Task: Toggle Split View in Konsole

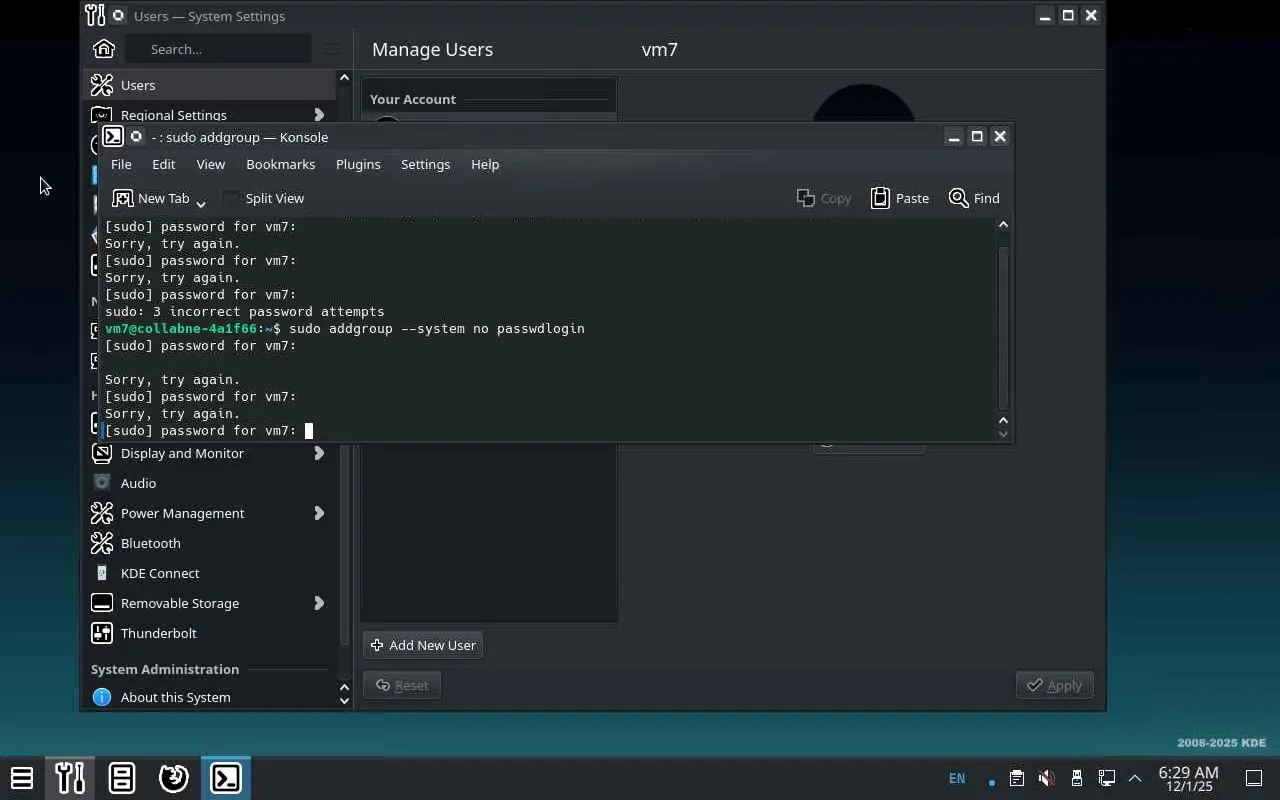Action: point(263,198)
